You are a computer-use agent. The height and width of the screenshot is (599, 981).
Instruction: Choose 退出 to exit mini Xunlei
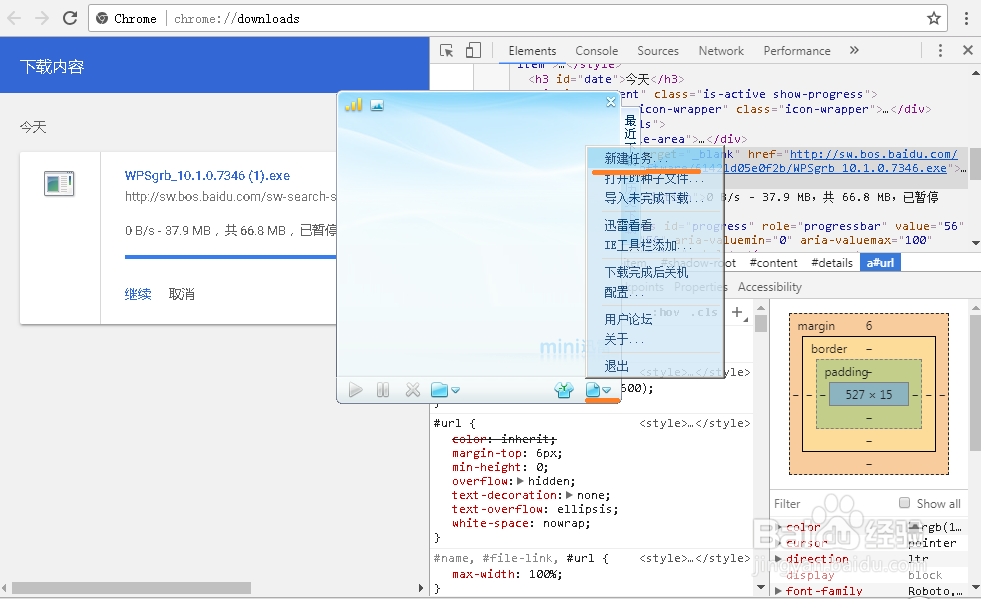point(655,366)
